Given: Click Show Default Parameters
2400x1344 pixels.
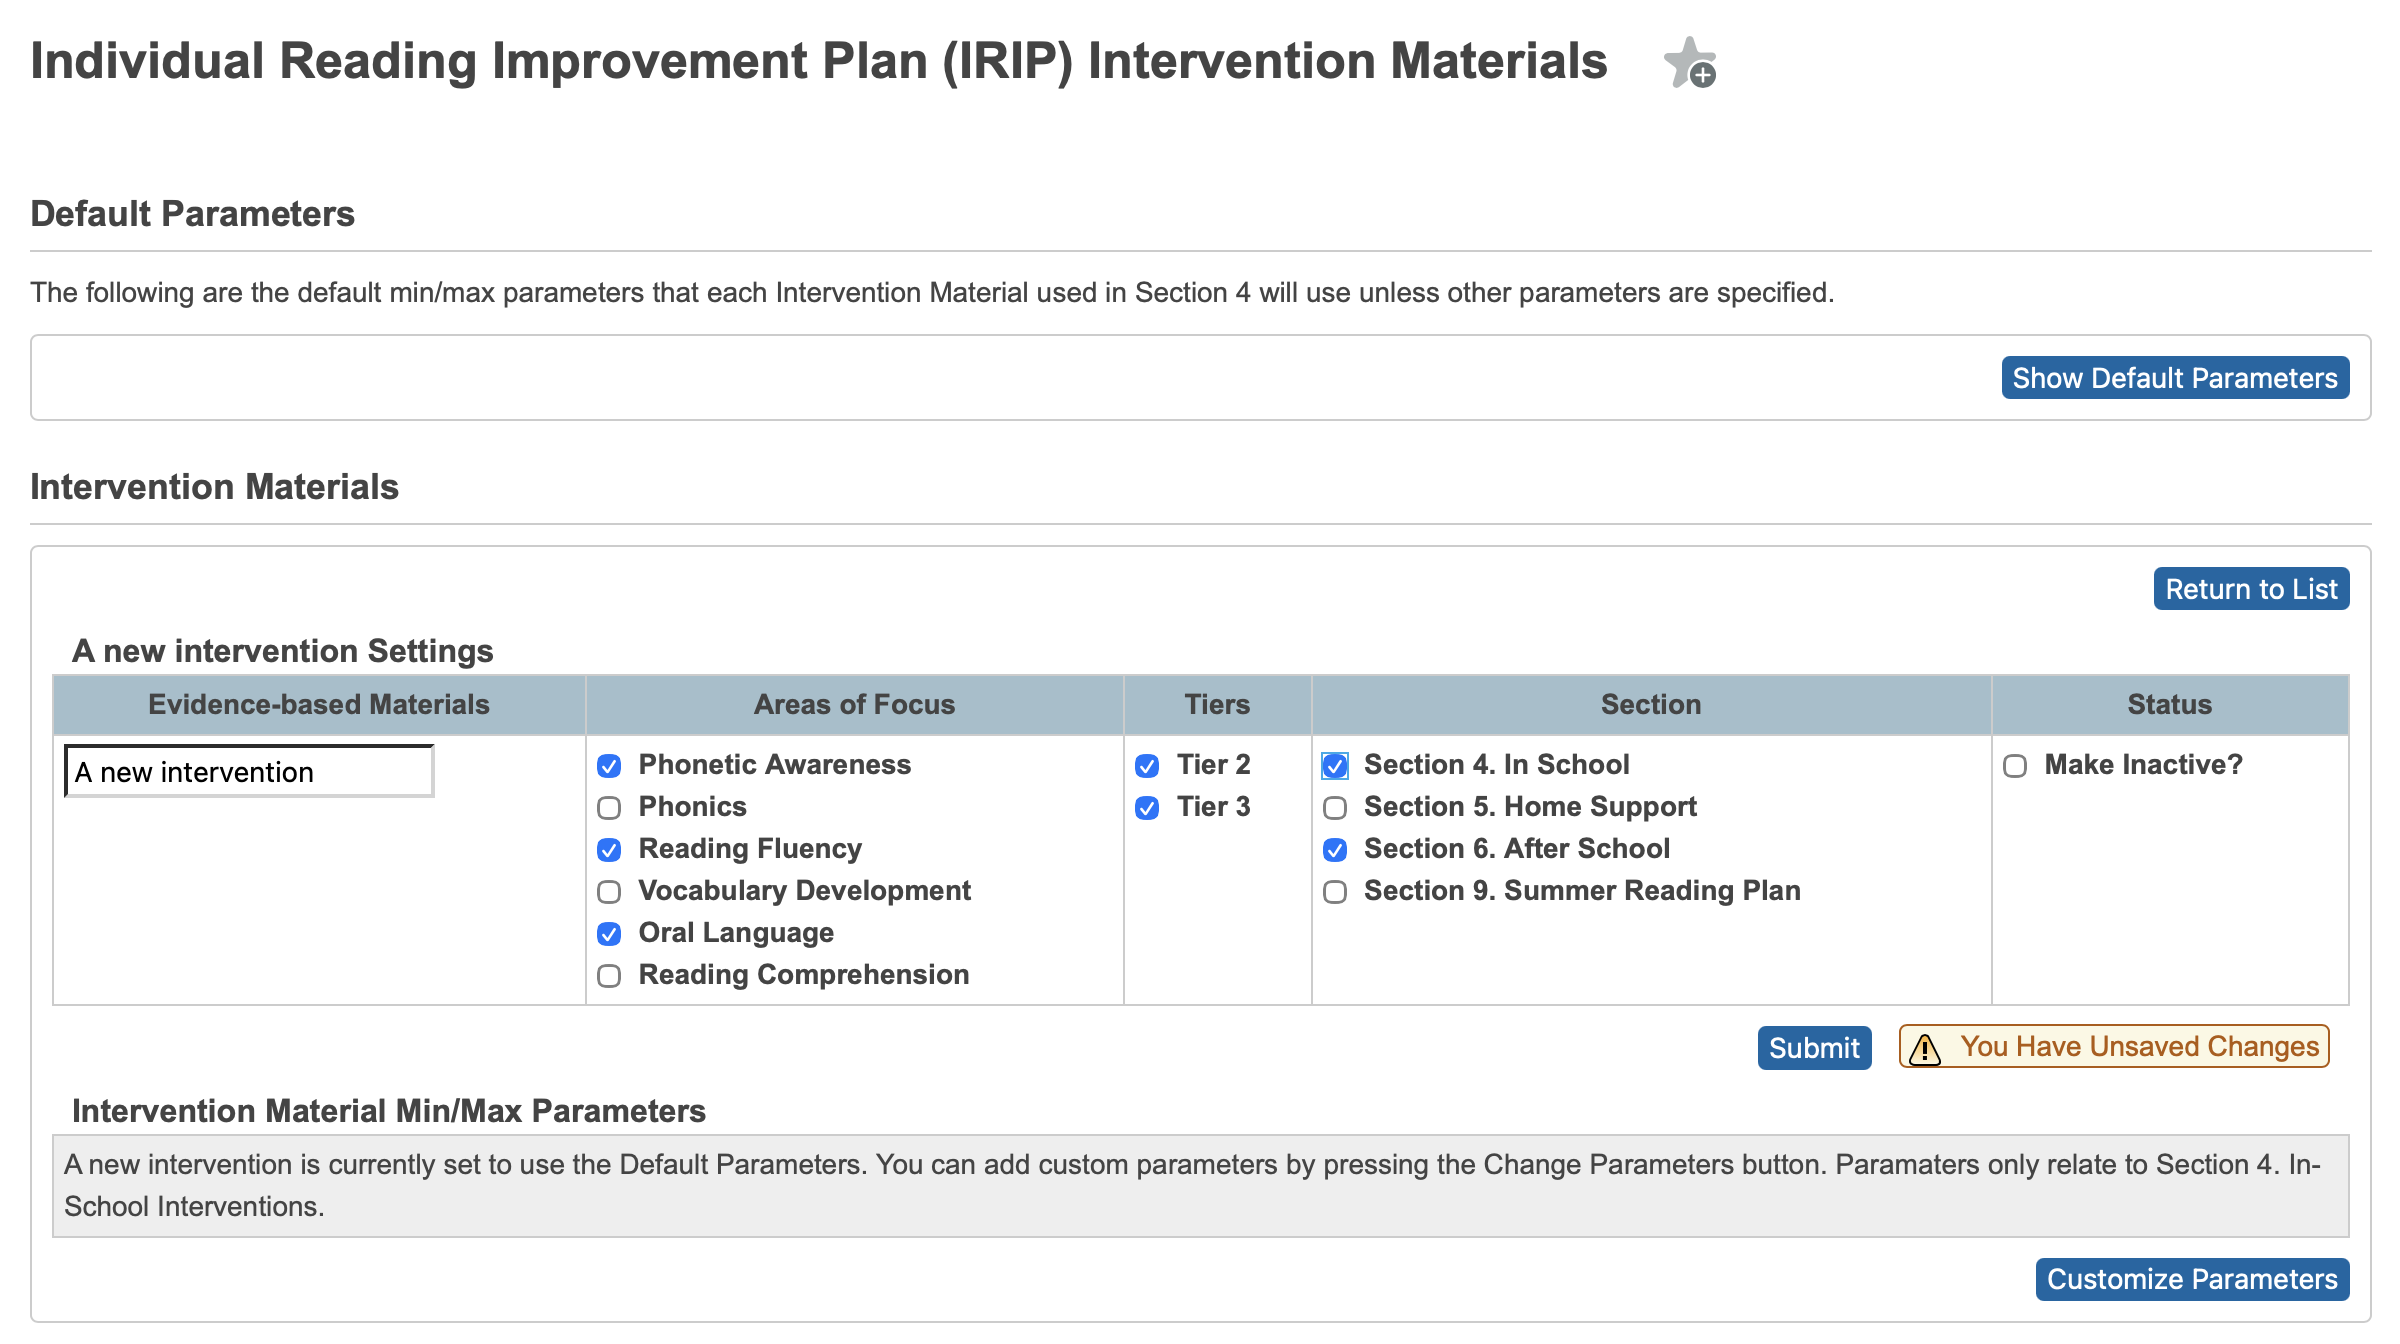Looking at the screenshot, I should click(2174, 377).
